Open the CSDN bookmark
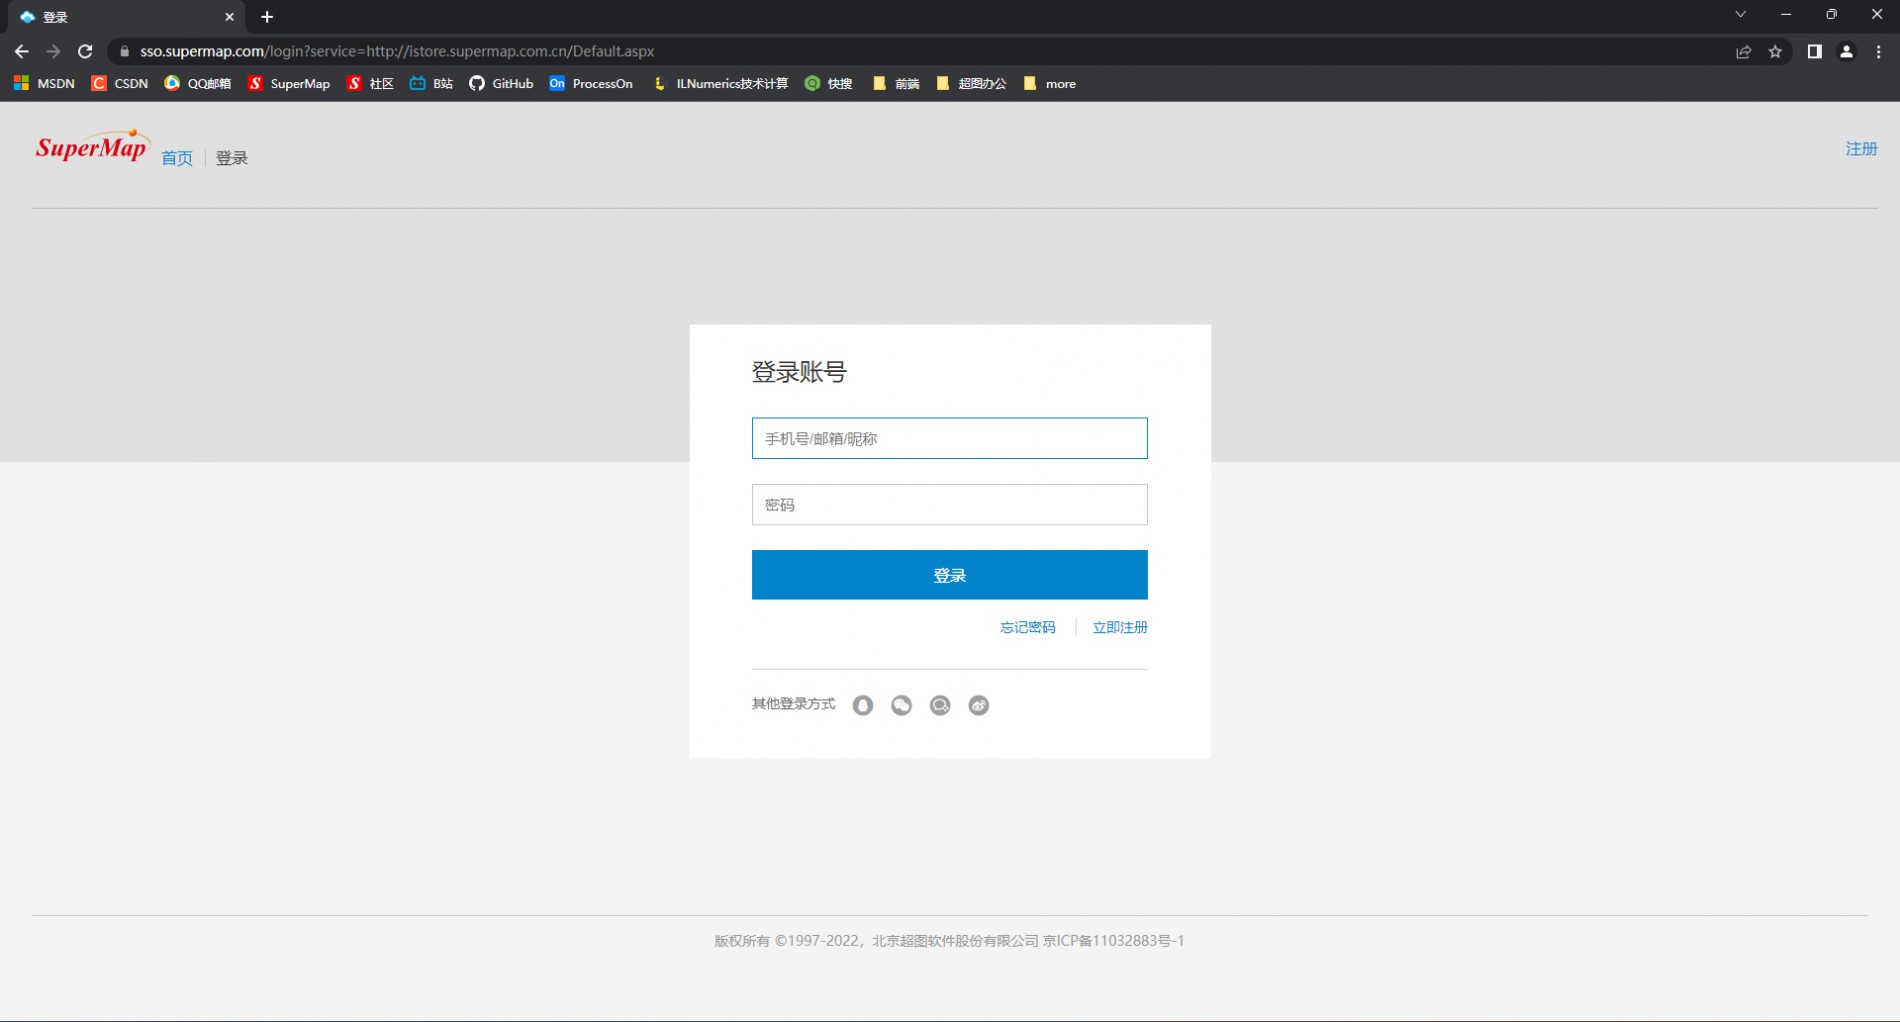 [120, 84]
